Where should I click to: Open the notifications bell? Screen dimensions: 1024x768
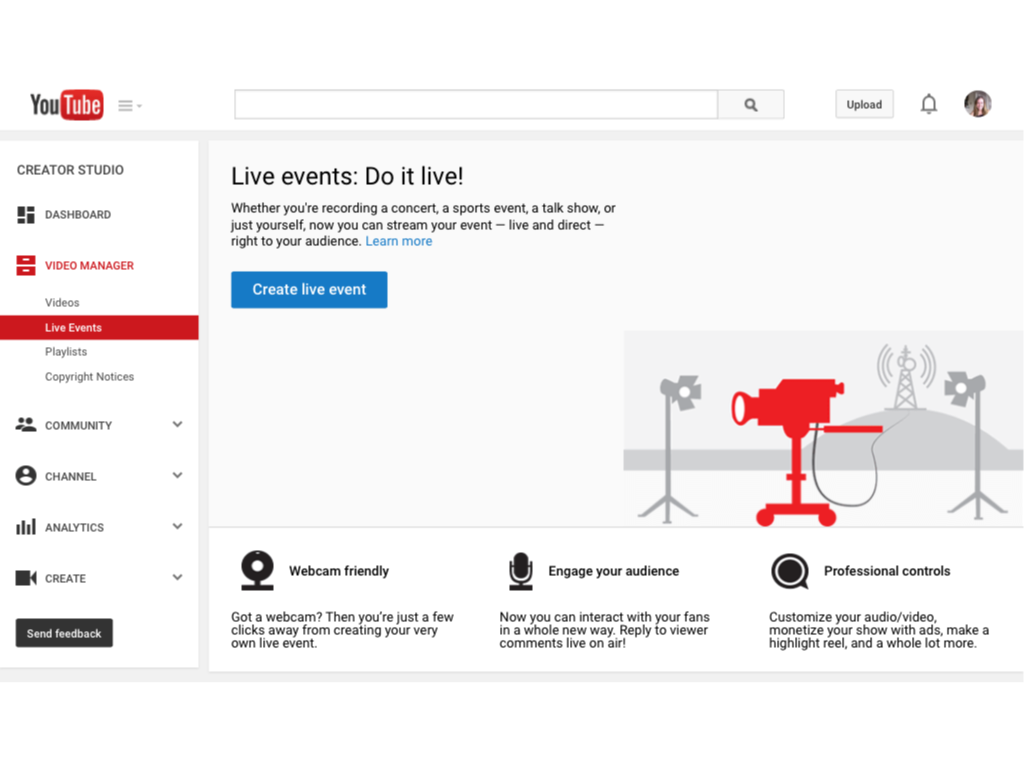point(929,104)
